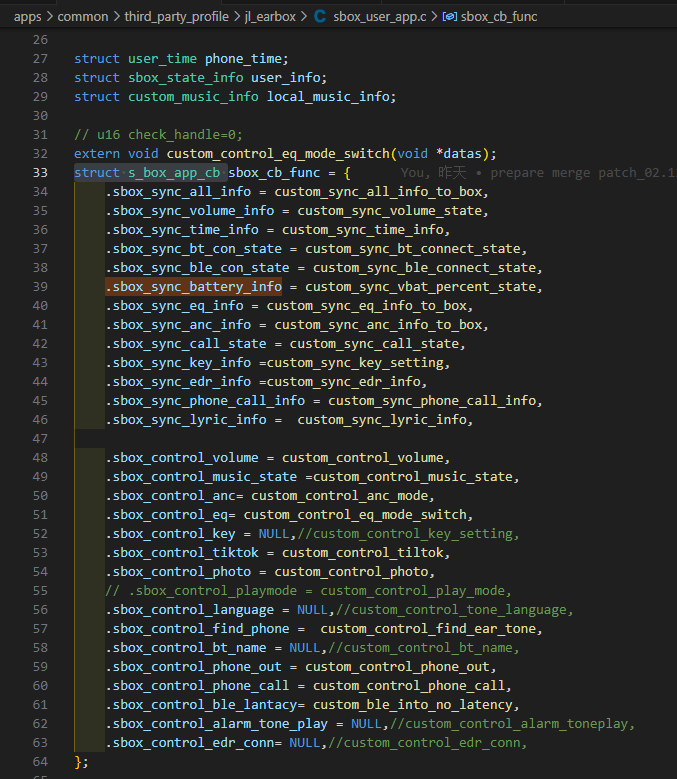
Task: Click '.sbox_sync_edr_info' member
Action: click(x=178, y=382)
